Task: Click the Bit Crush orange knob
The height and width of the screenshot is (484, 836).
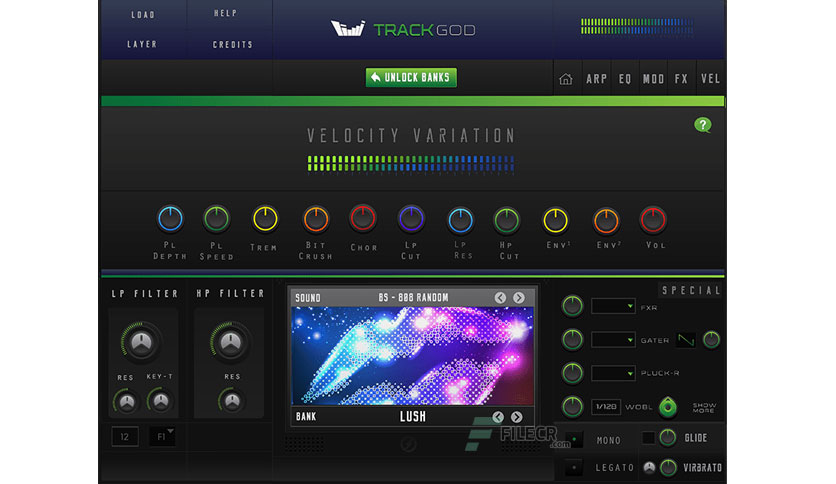Action: 316,220
